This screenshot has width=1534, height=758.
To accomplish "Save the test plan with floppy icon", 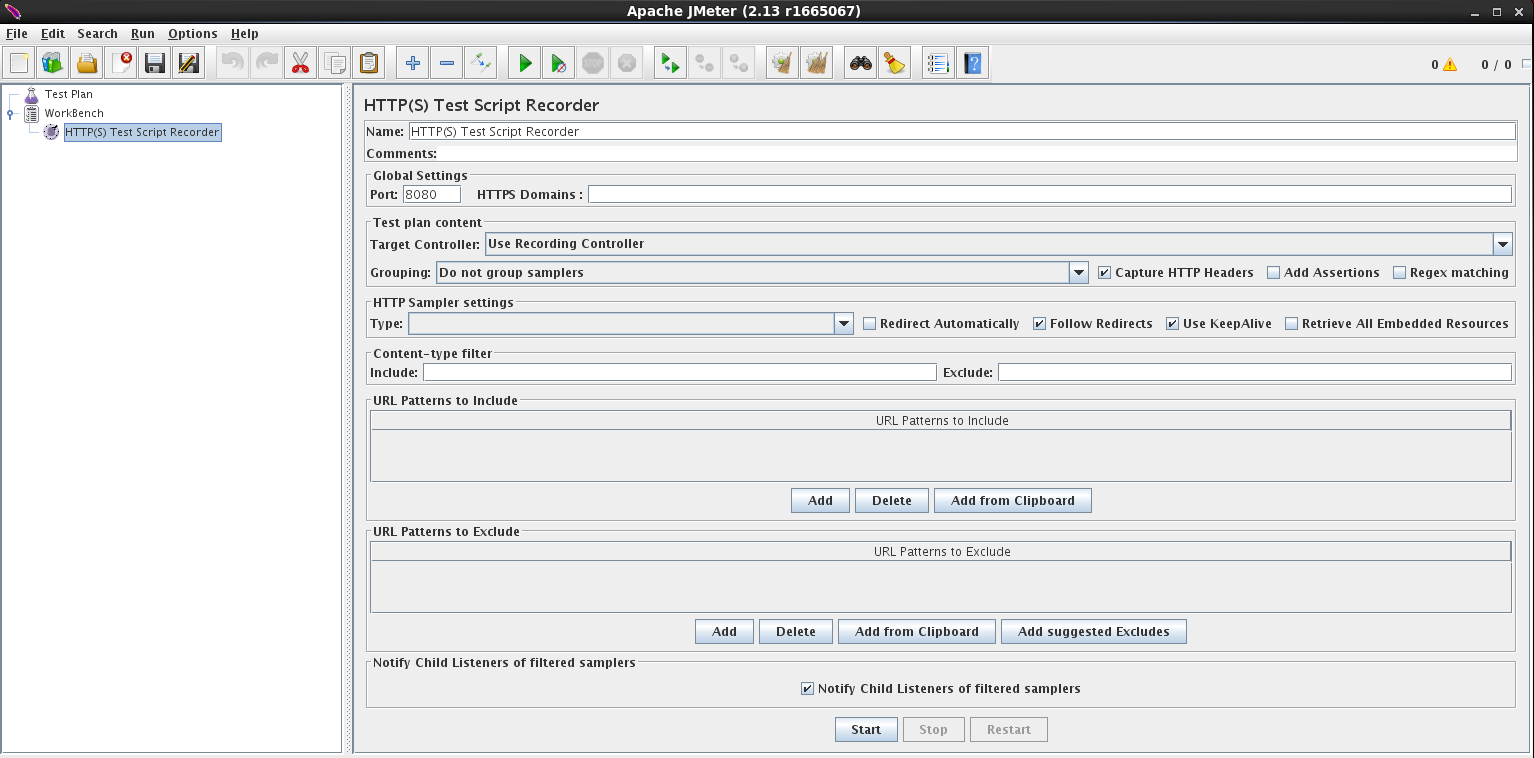I will (x=155, y=63).
